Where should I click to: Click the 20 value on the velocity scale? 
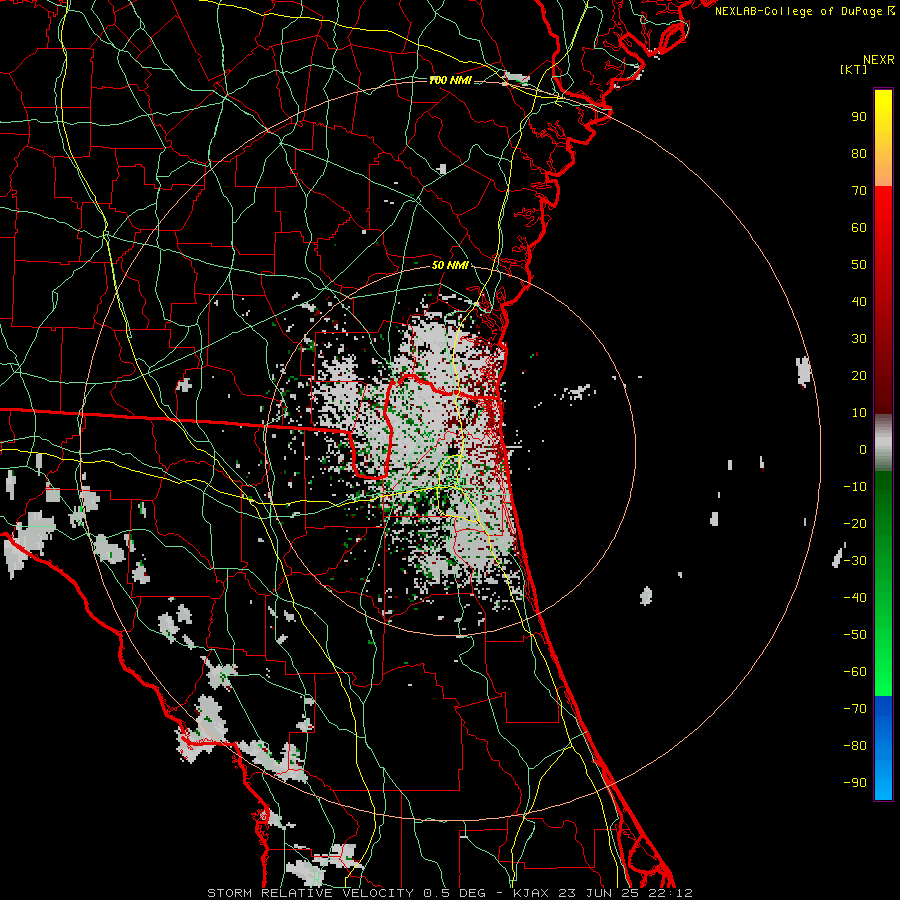pos(859,376)
